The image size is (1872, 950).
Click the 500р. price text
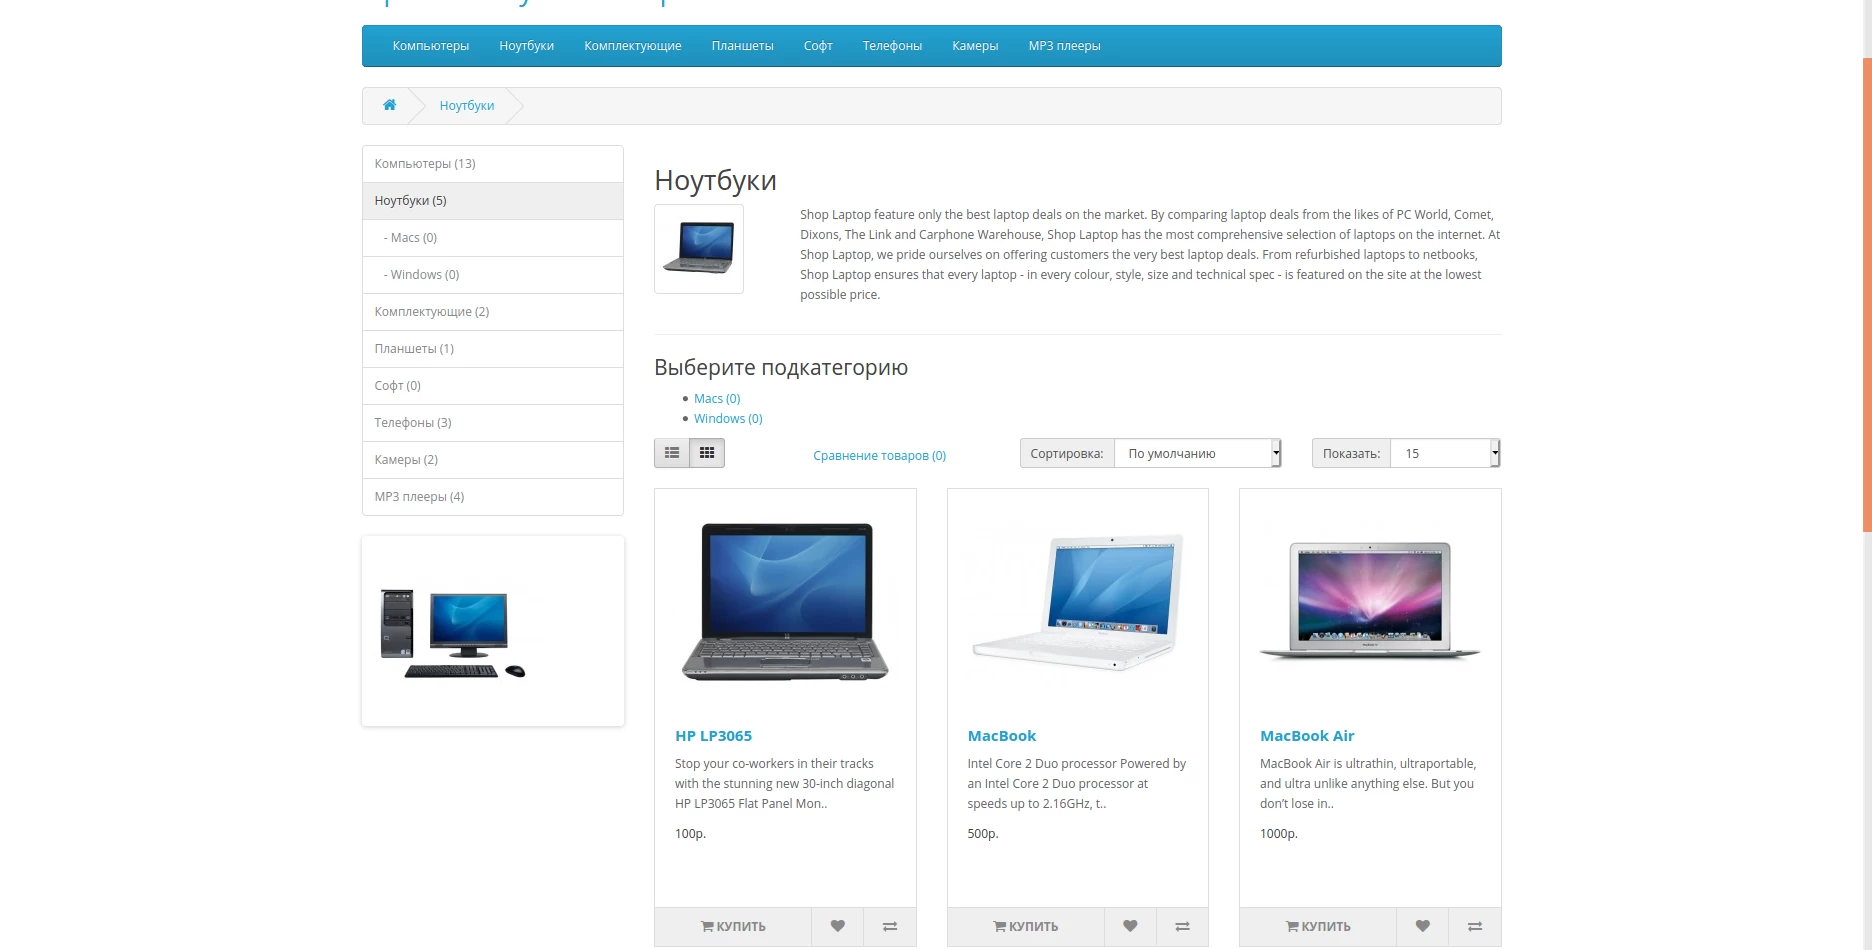point(983,834)
